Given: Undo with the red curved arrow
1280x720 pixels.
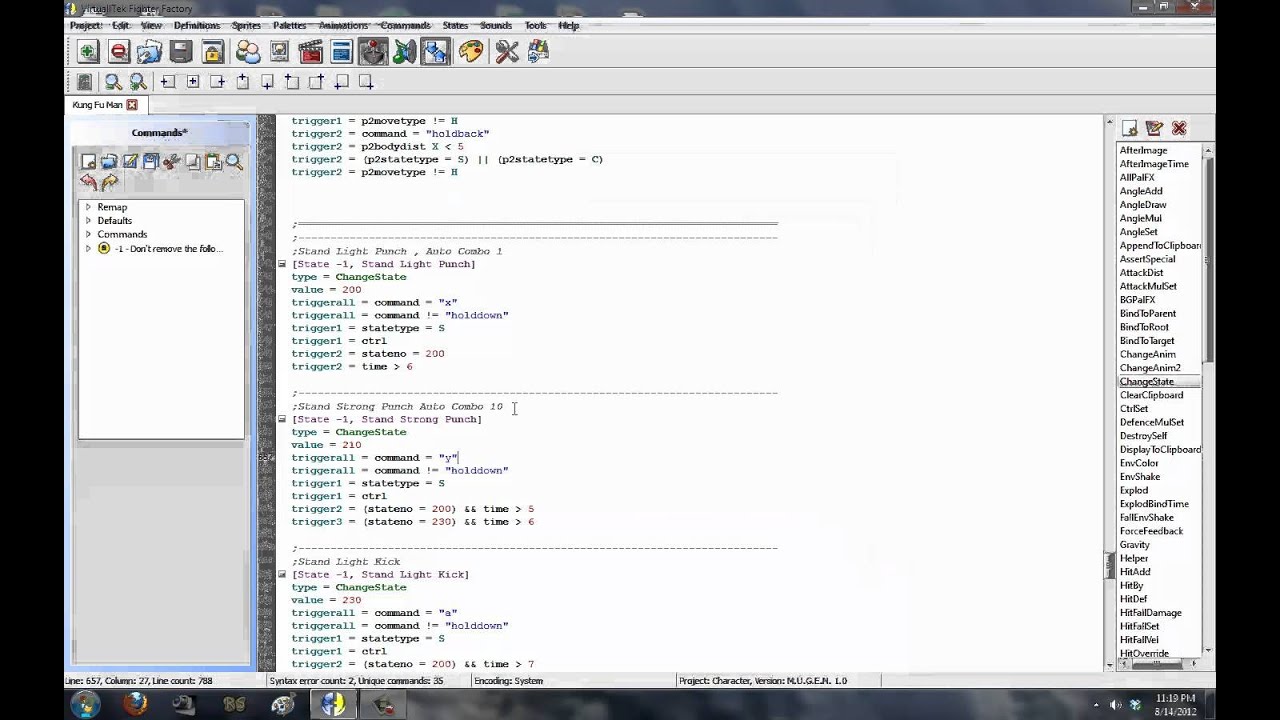Looking at the screenshot, I should [x=88, y=182].
